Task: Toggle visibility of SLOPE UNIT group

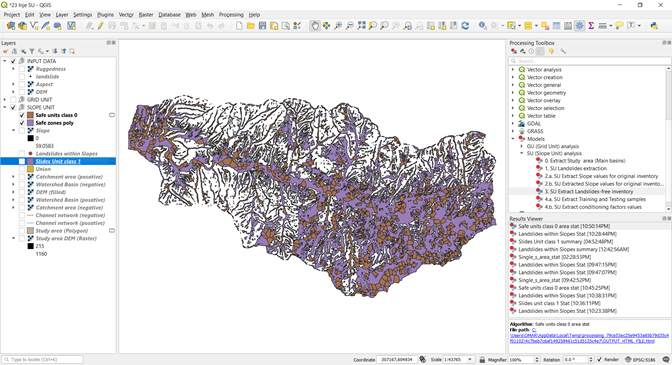Action: pos(13,108)
